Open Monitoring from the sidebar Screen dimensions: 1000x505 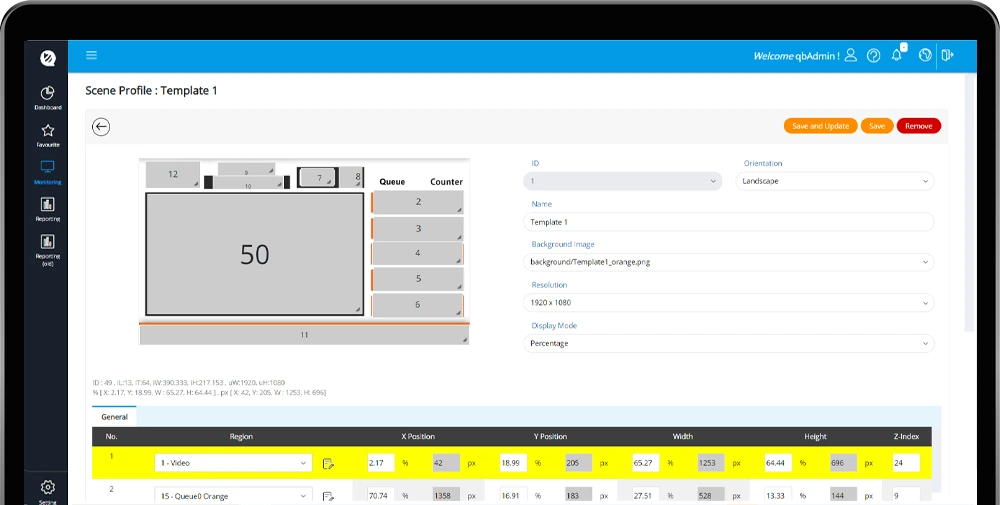point(48,172)
